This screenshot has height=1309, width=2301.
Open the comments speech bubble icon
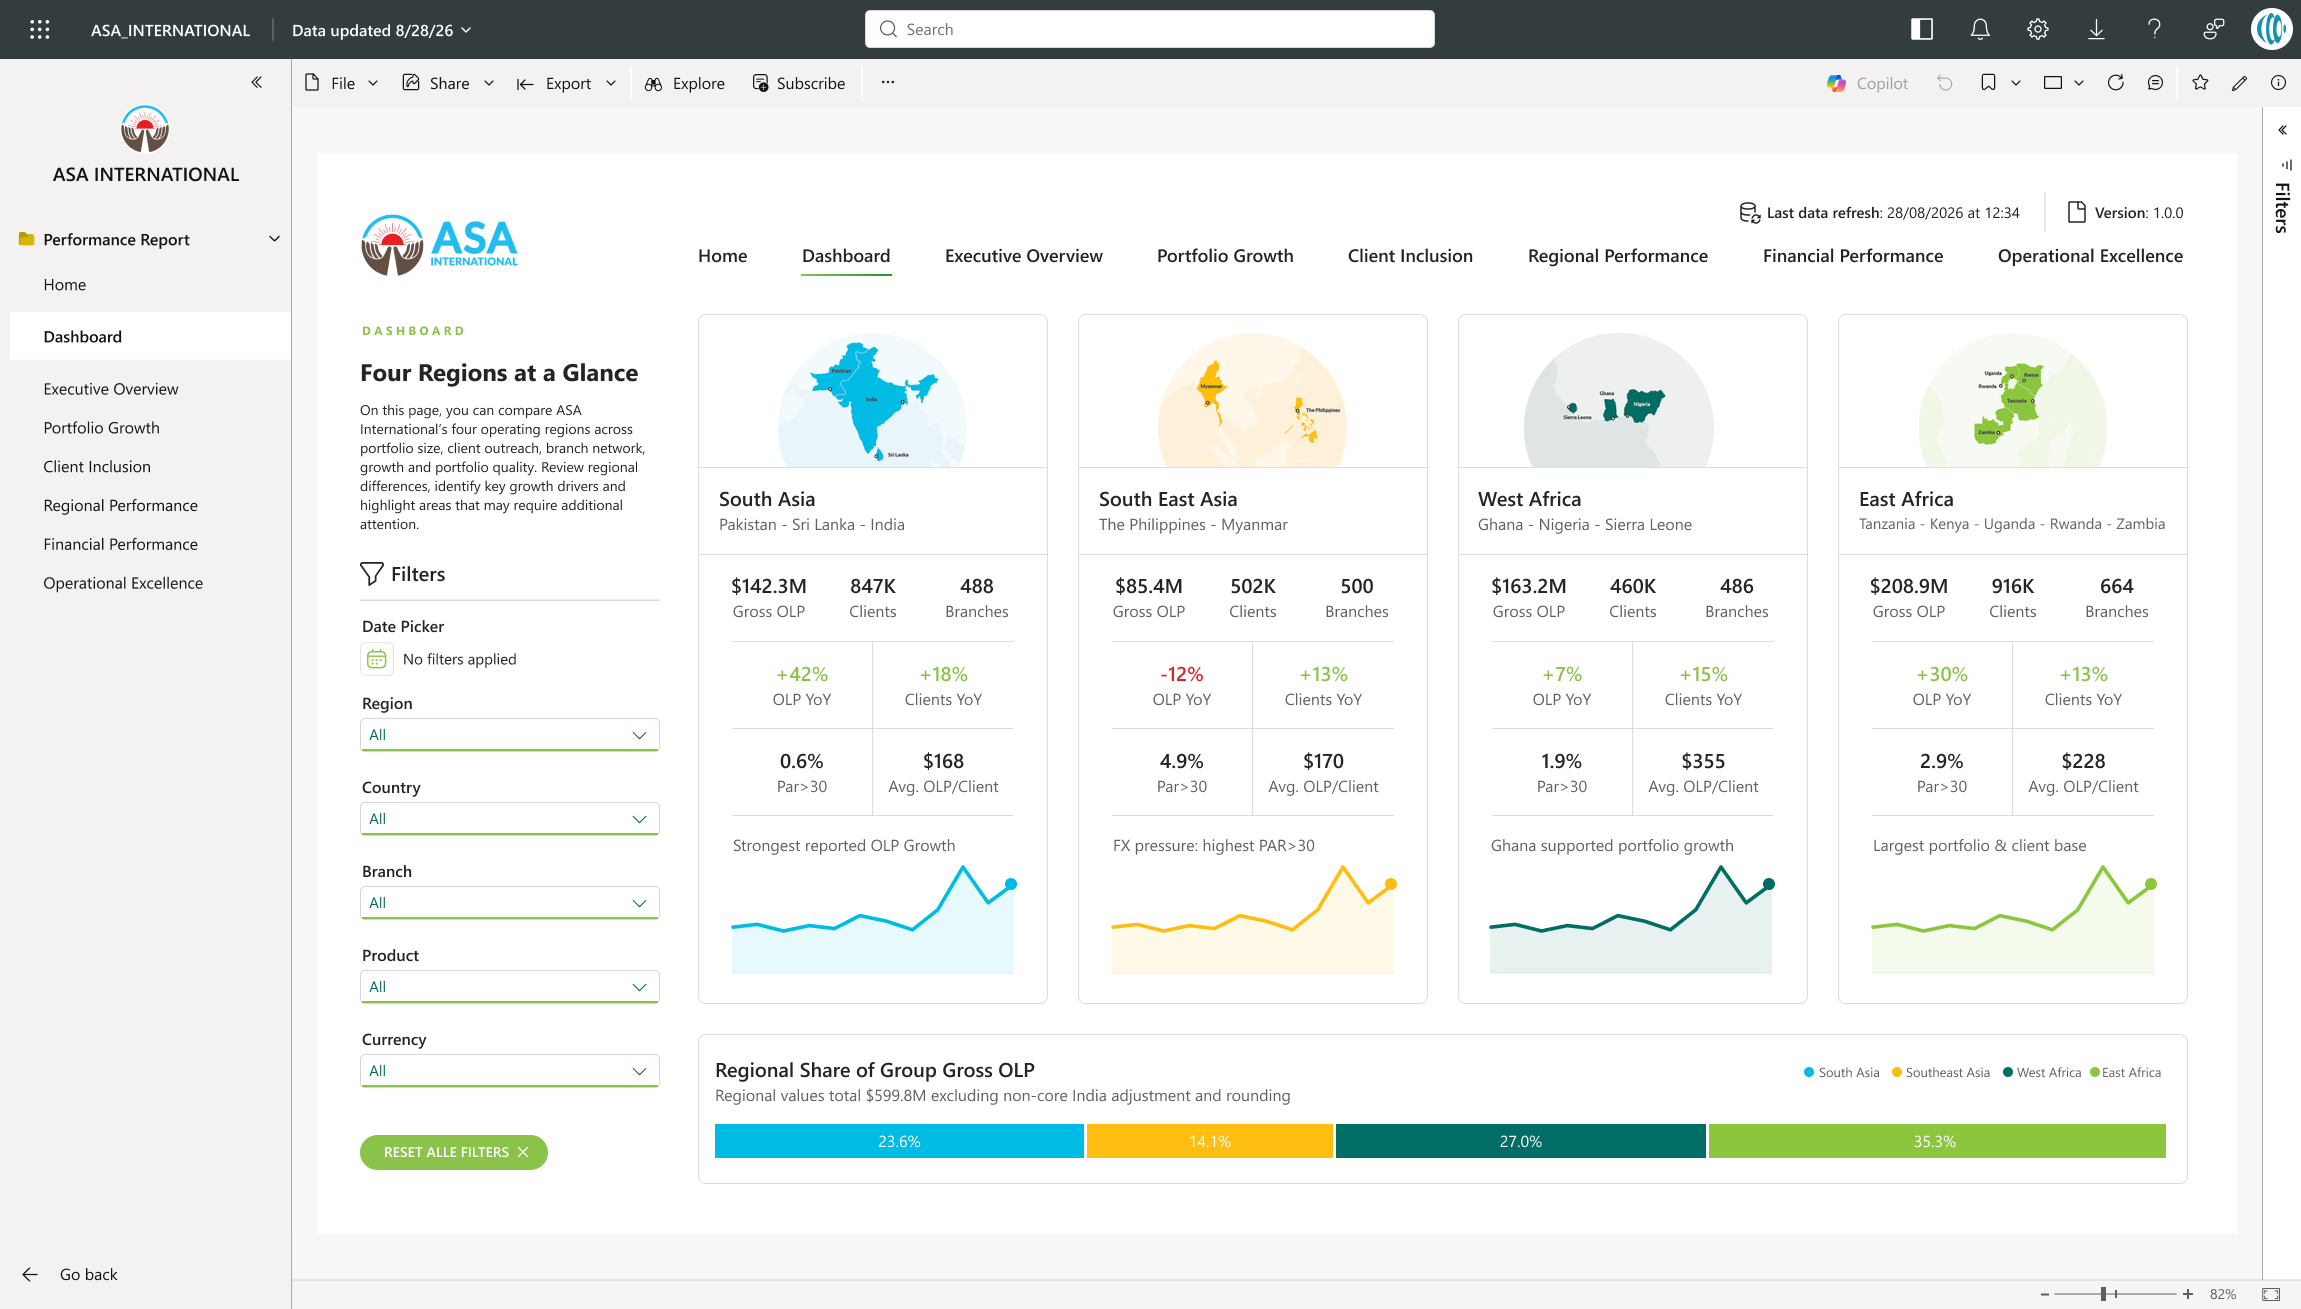2156,83
